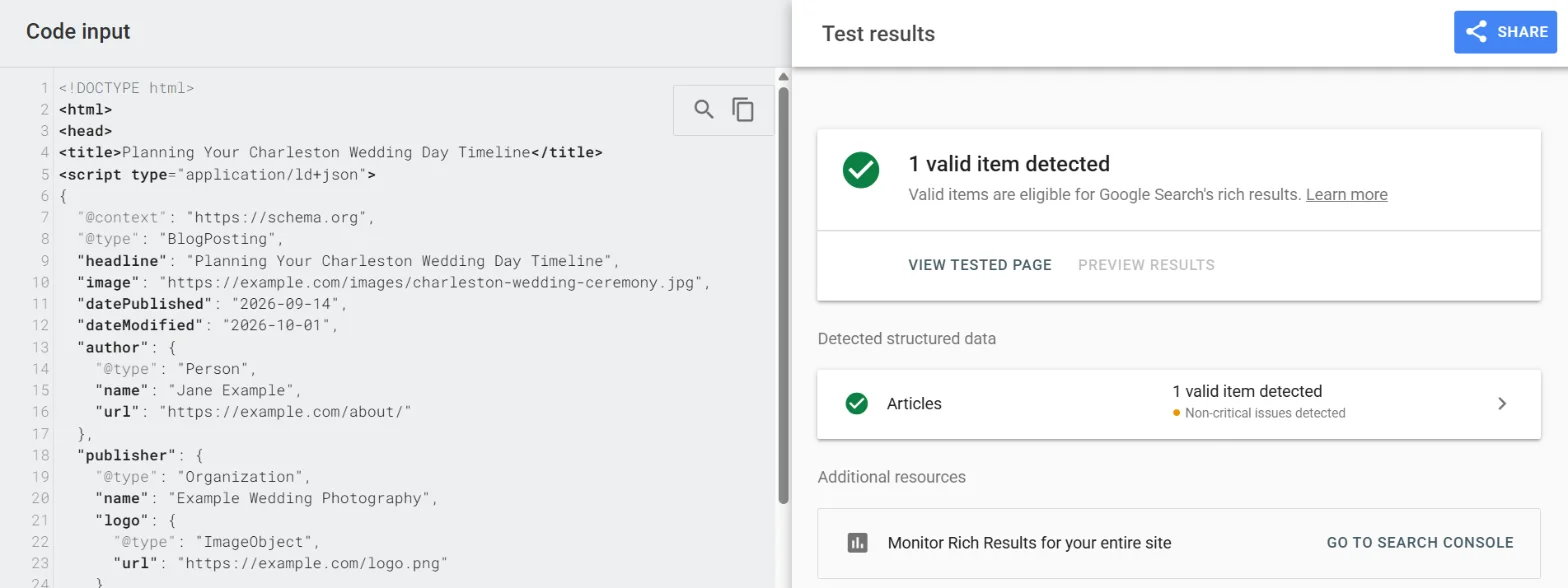Click the Additional resources label
This screenshot has height=588, width=1568.
[x=892, y=477]
